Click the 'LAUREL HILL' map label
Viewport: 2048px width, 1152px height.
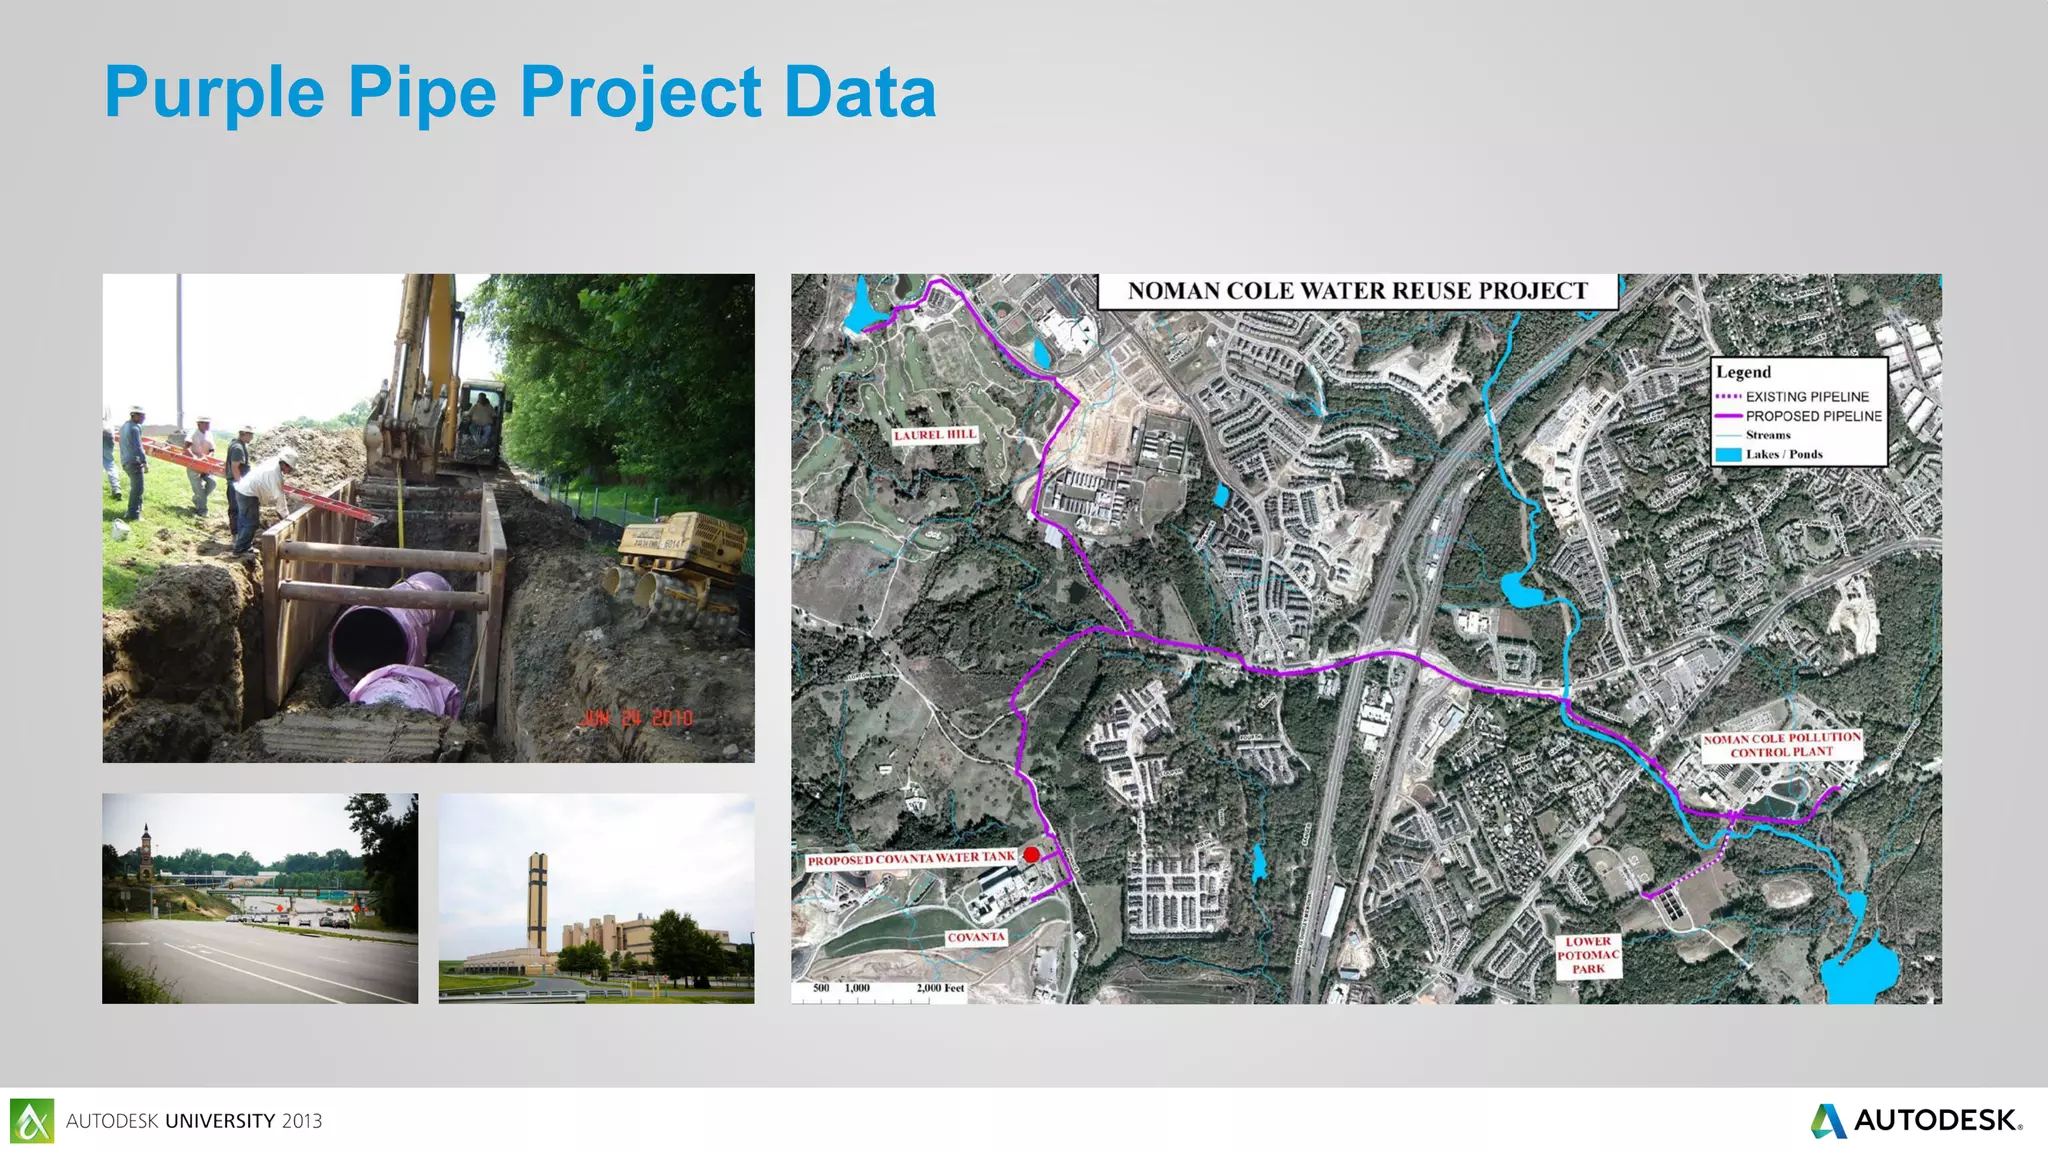(x=935, y=435)
